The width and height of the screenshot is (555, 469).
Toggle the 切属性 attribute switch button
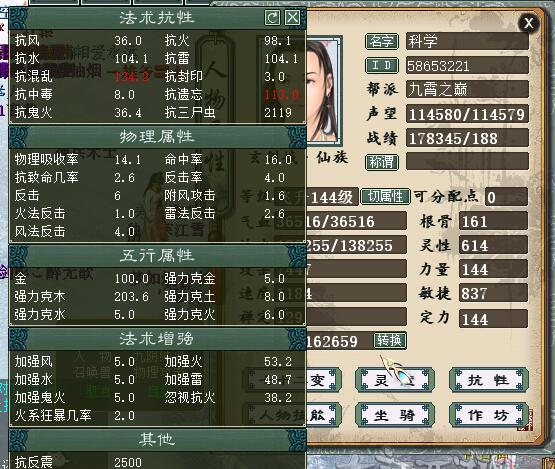click(x=385, y=196)
